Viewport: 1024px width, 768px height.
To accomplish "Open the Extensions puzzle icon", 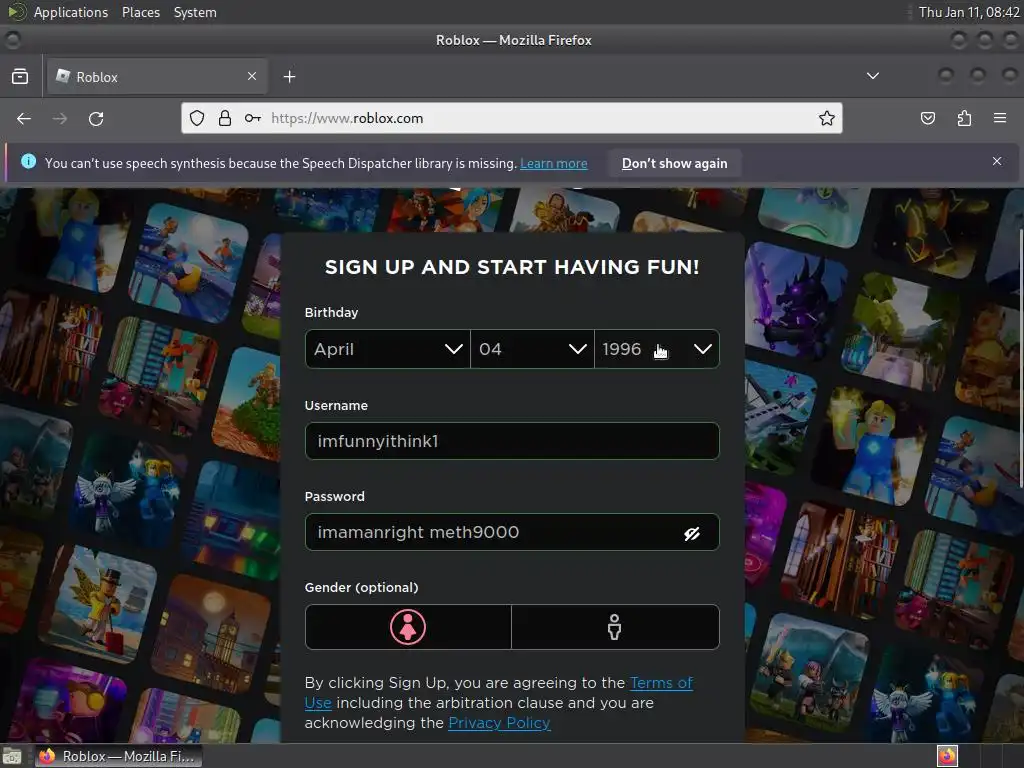I will click(964, 118).
